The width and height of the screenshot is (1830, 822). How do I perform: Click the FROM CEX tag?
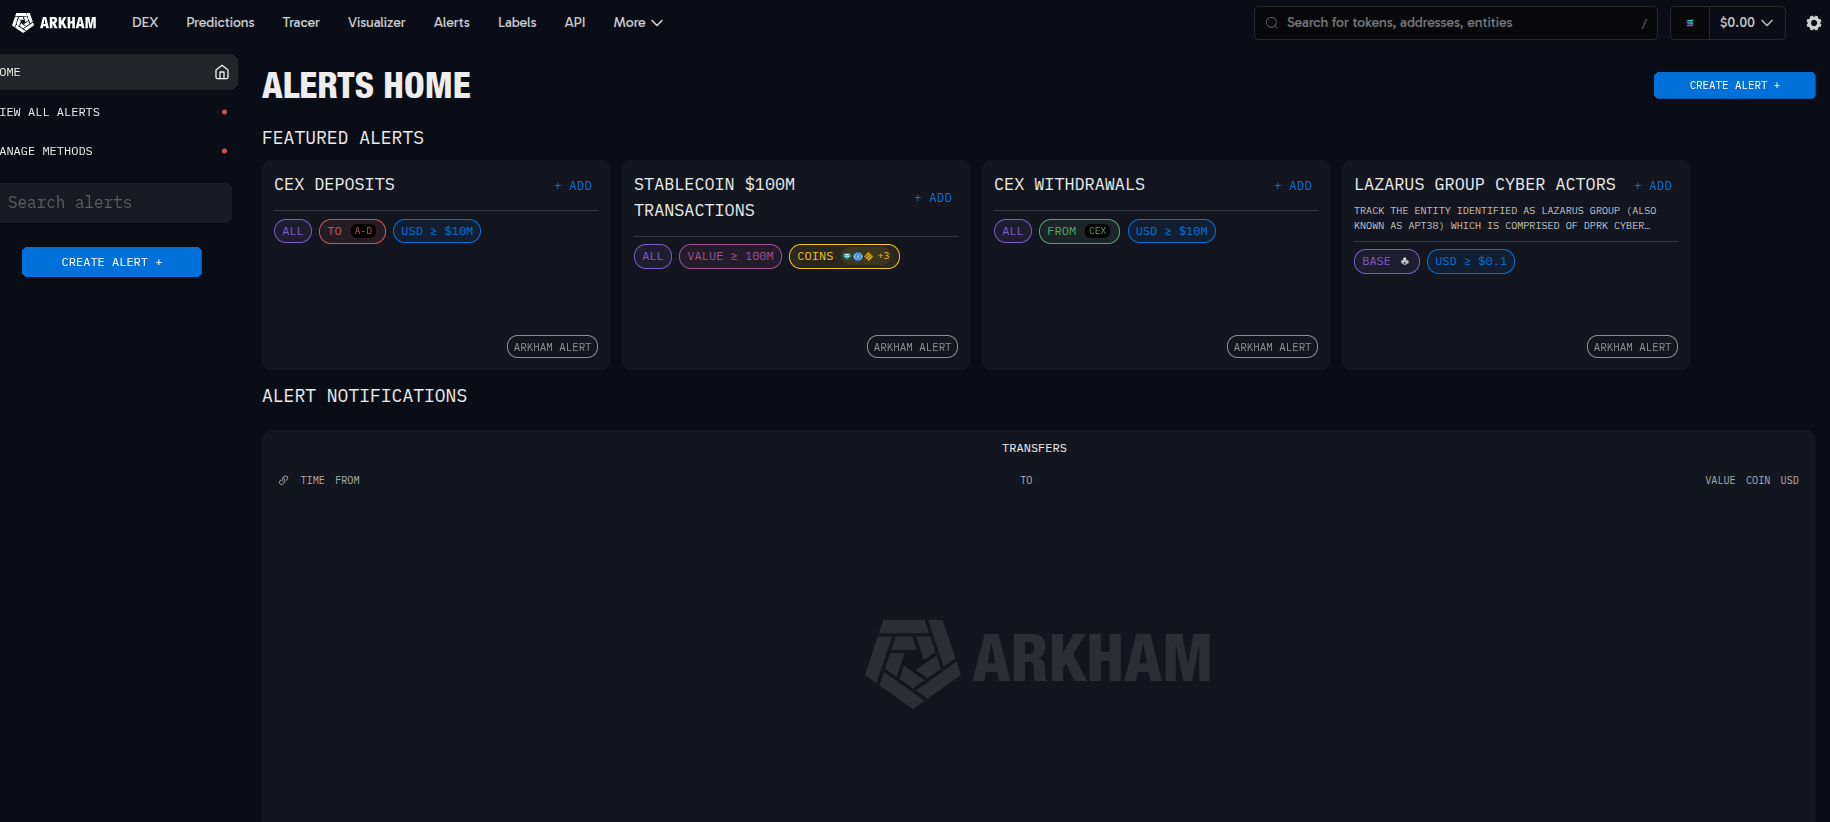1079,232
